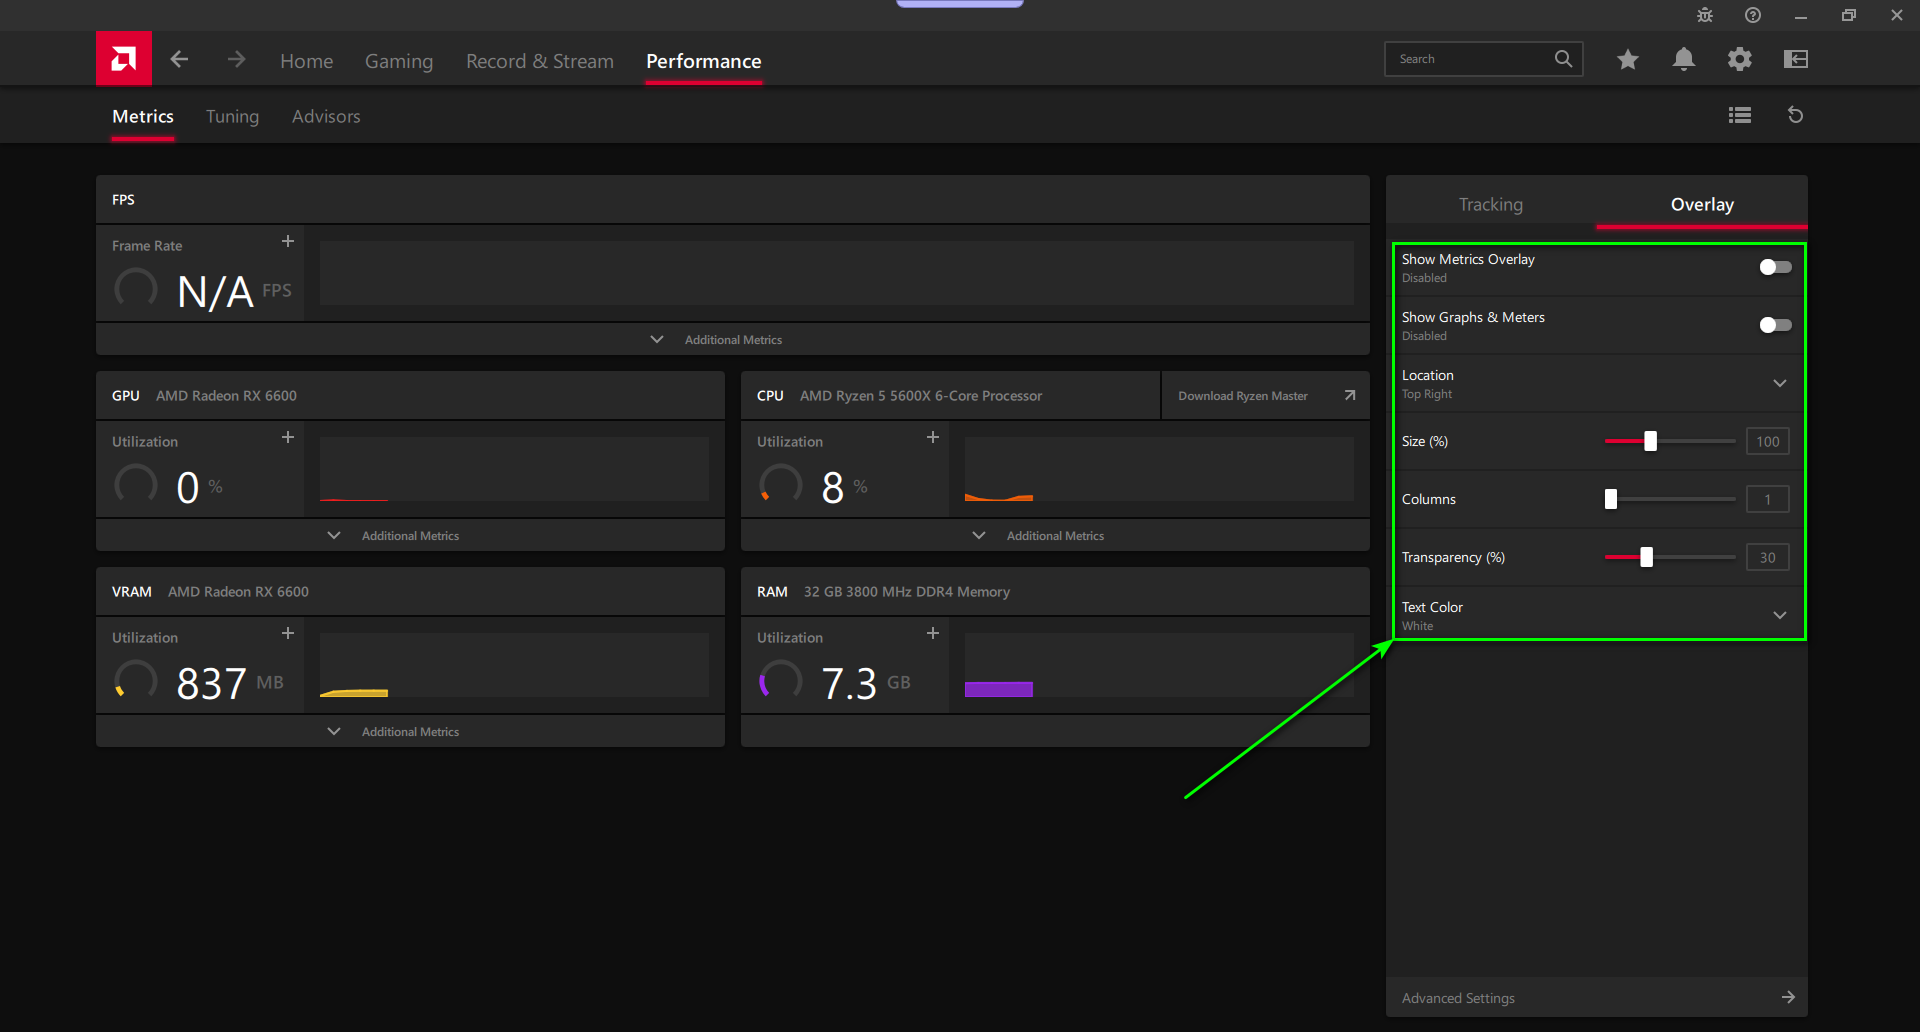Go back using the back arrow
Image resolution: width=1920 pixels, height=1032 pixels.
(179, 60)
